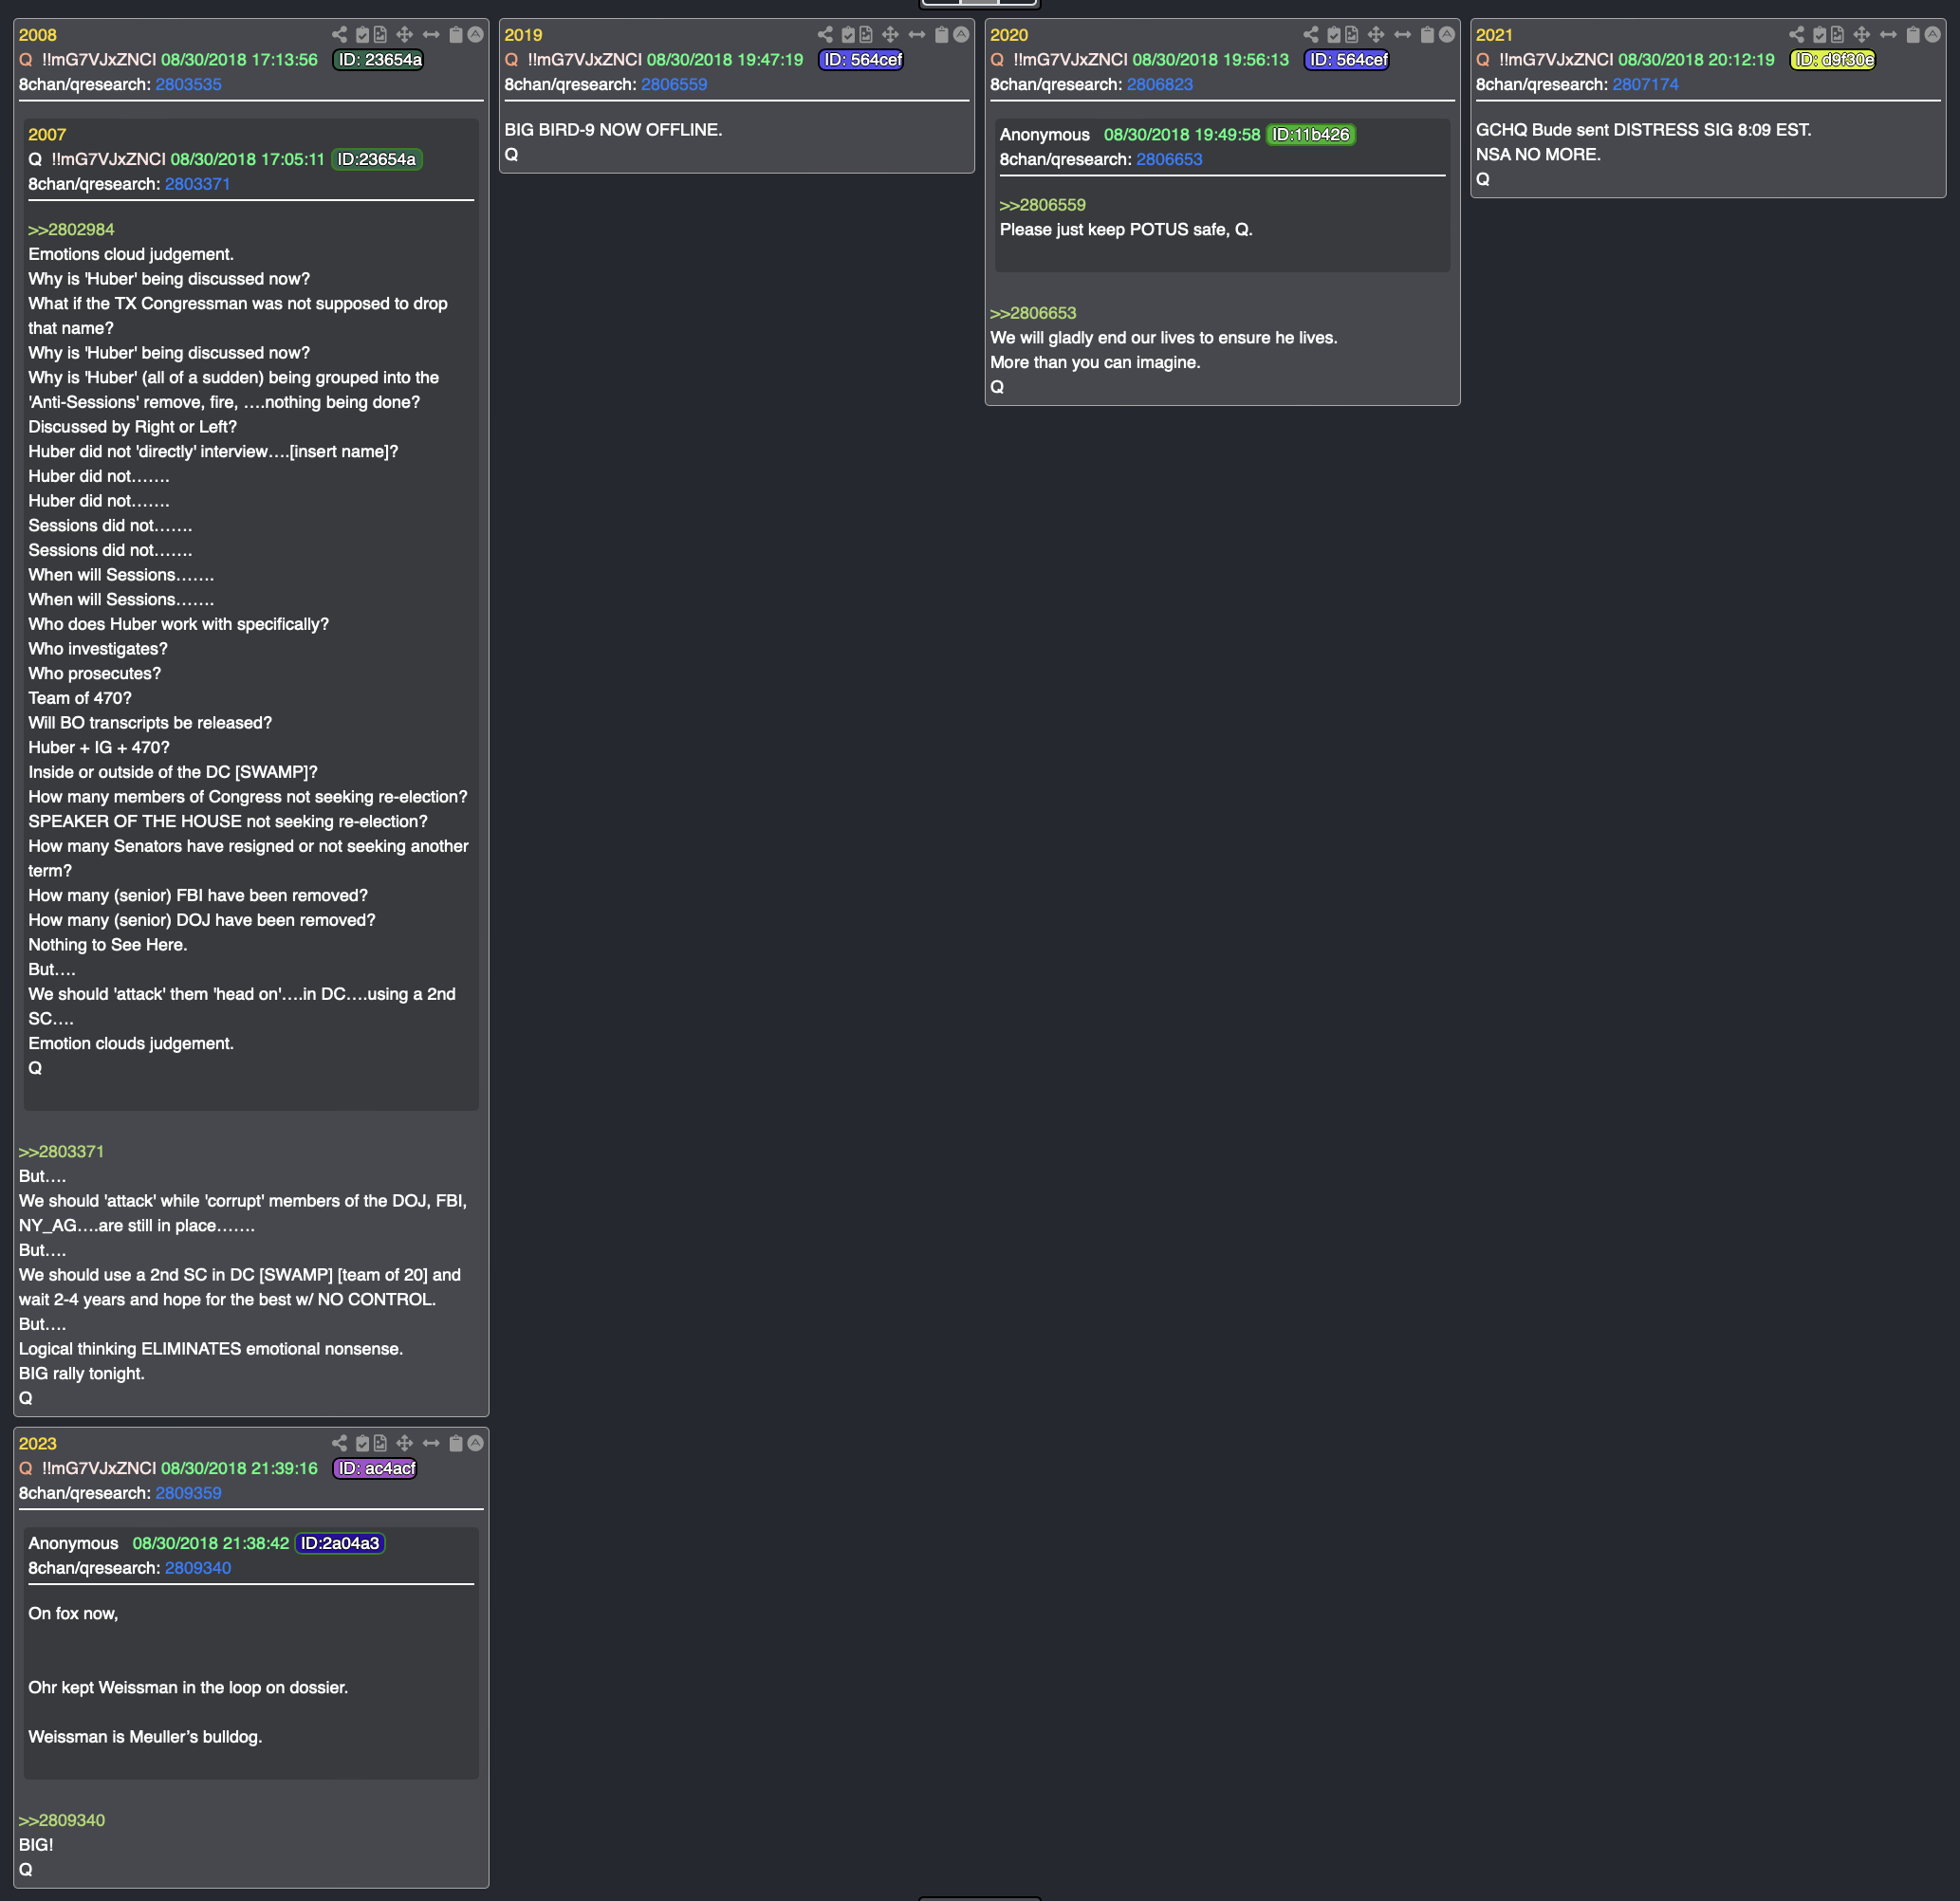Follow reply reference >>2806653
The height and width of the screenshot is (1901, 1960).
pos(1033,313)
